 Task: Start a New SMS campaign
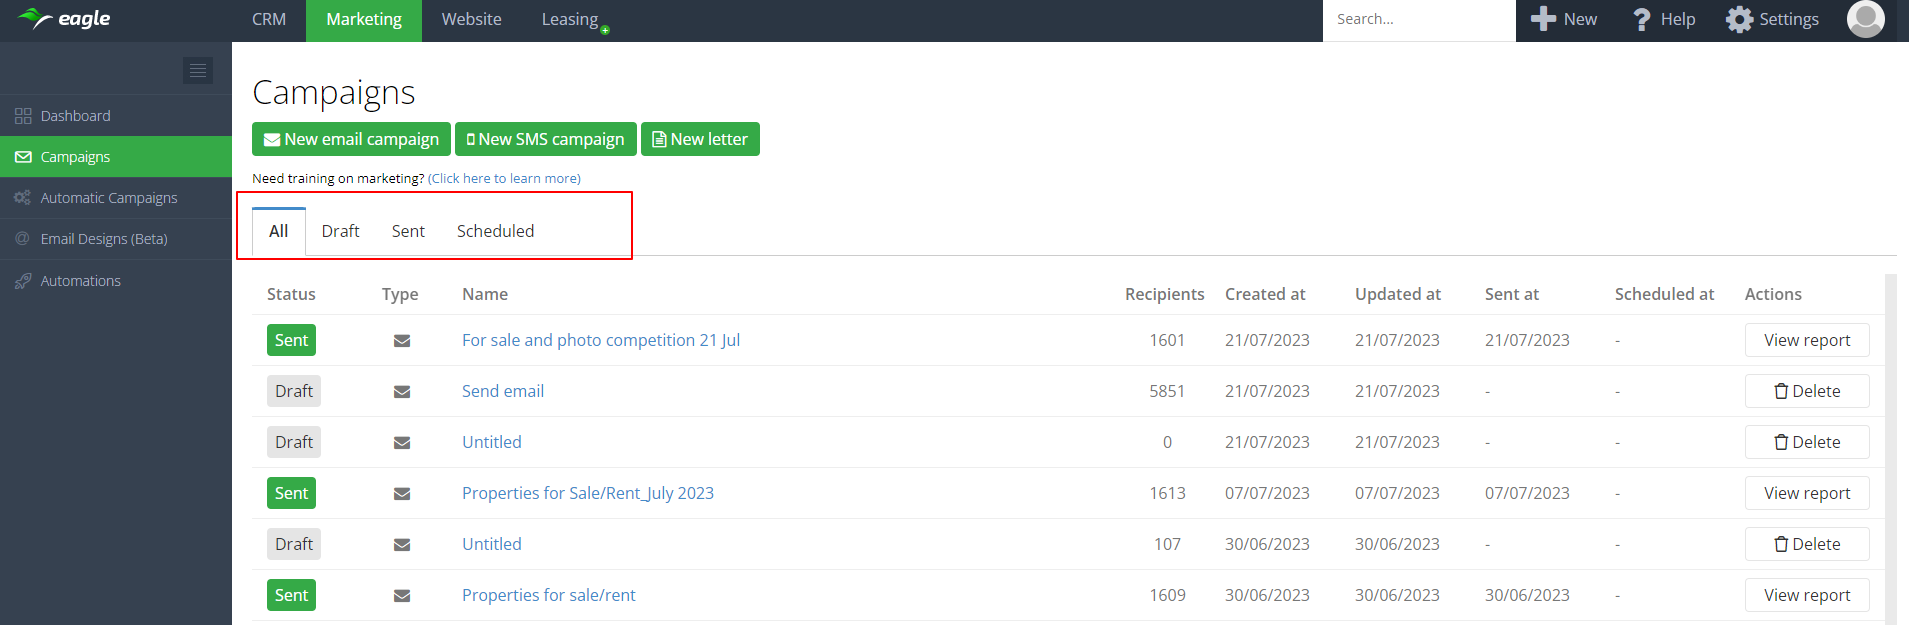545,139
